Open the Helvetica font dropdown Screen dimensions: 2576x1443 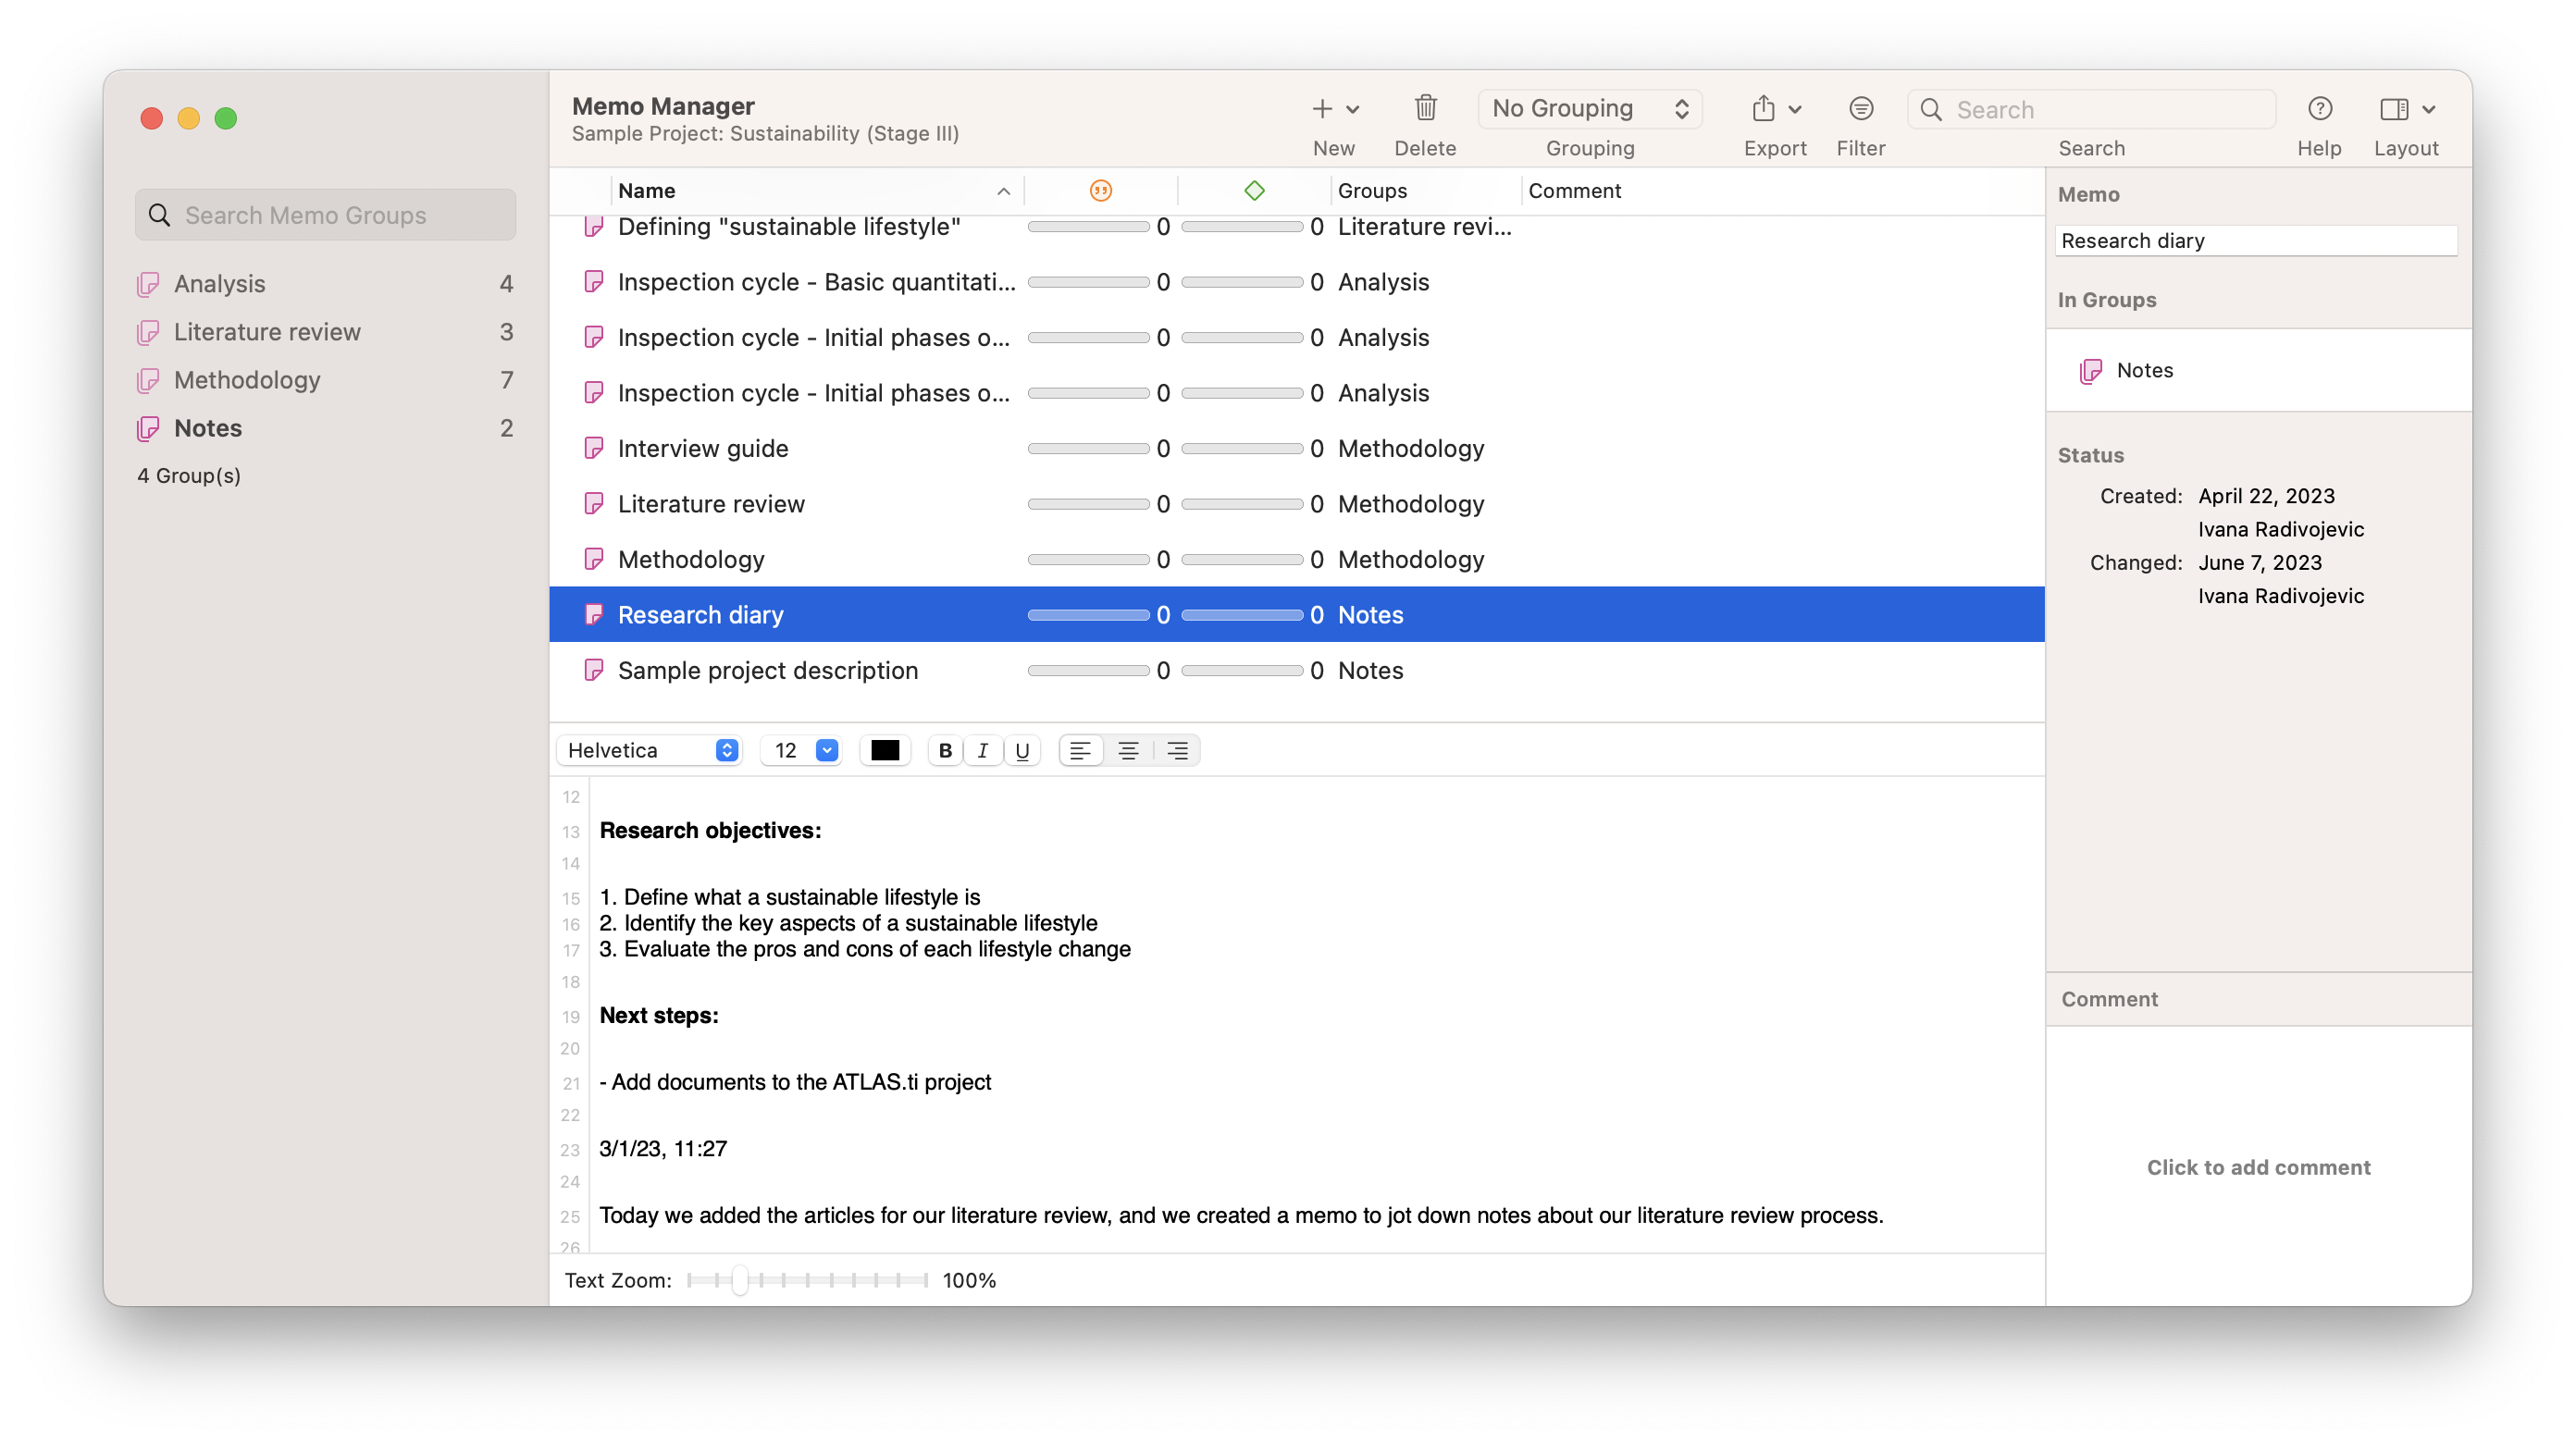click(650, 750)
